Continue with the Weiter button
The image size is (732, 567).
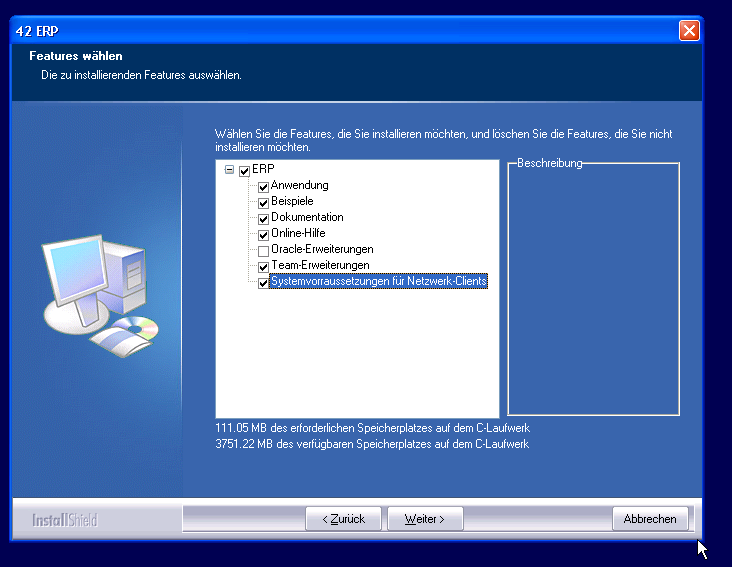click(x=425, y=519)
